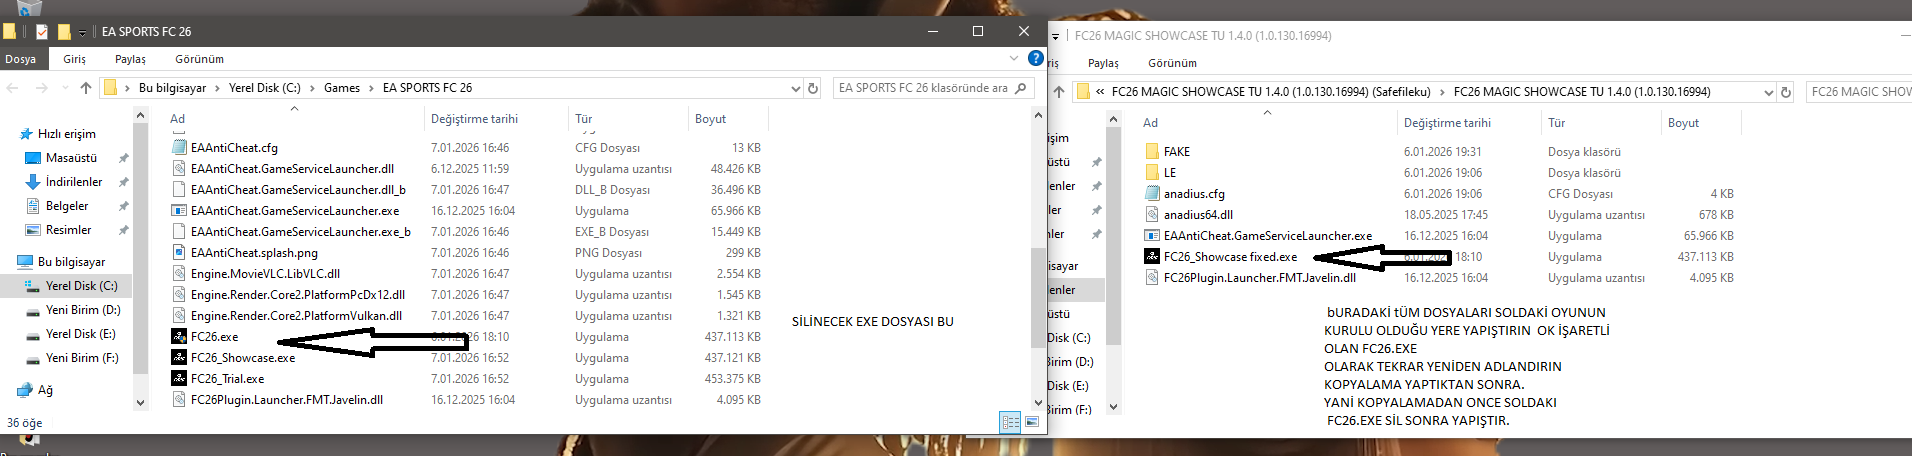Click the Refresh icon in the EA SPORTS FC 26 window

[x=813, y=88]
